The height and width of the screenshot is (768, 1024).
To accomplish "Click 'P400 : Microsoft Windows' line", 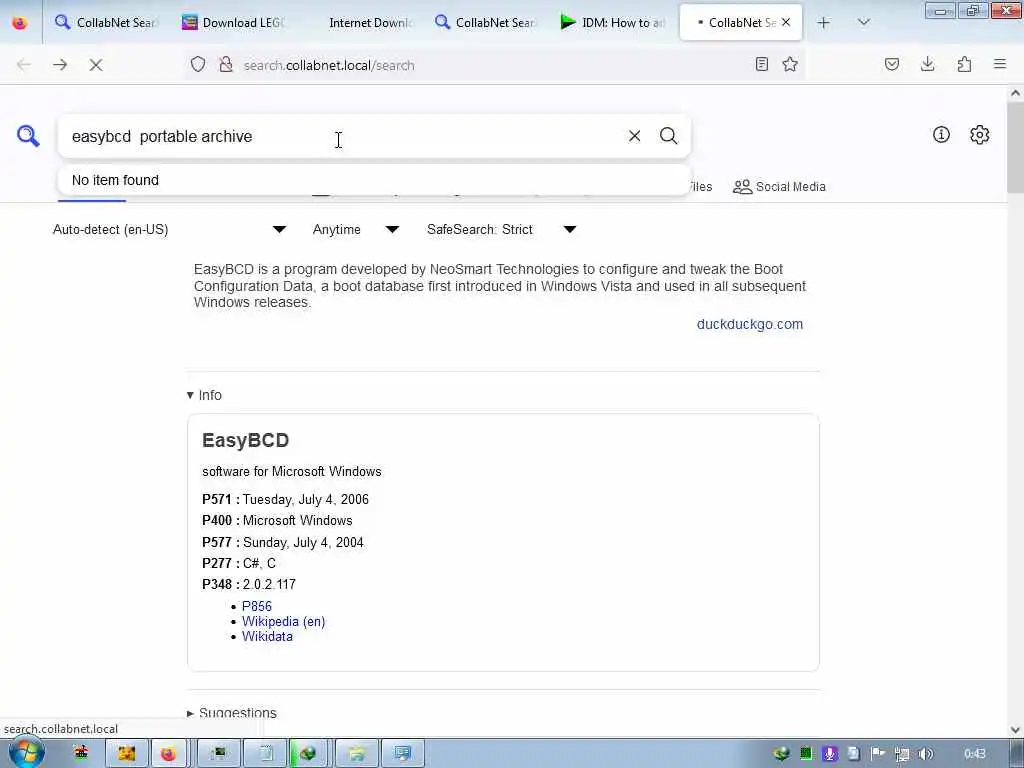I will 278,520.
